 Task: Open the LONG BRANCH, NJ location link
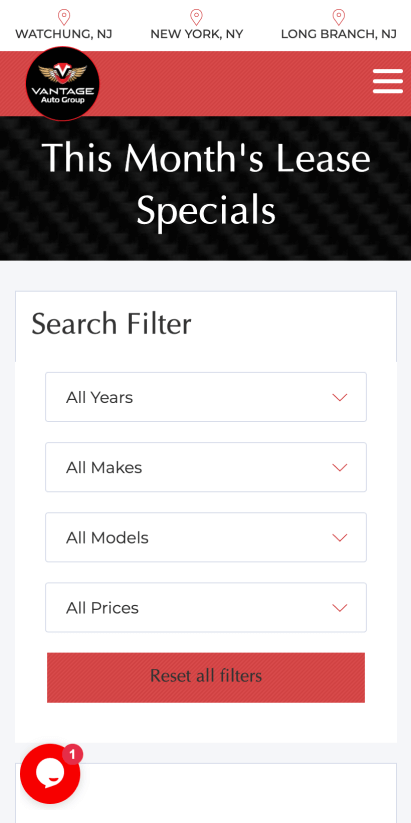[339, 34]
